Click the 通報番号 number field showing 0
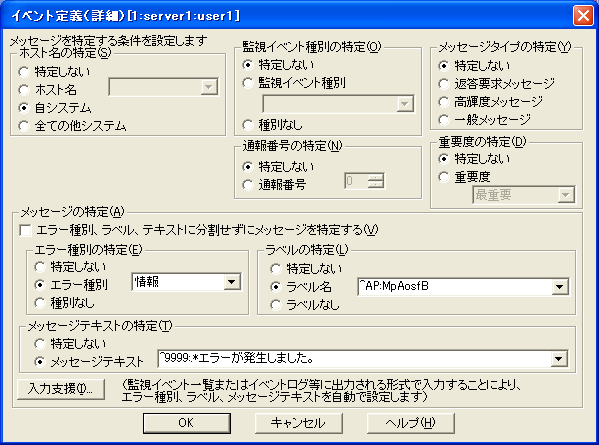This screenshot has height=445, width=599. [356, 181]
